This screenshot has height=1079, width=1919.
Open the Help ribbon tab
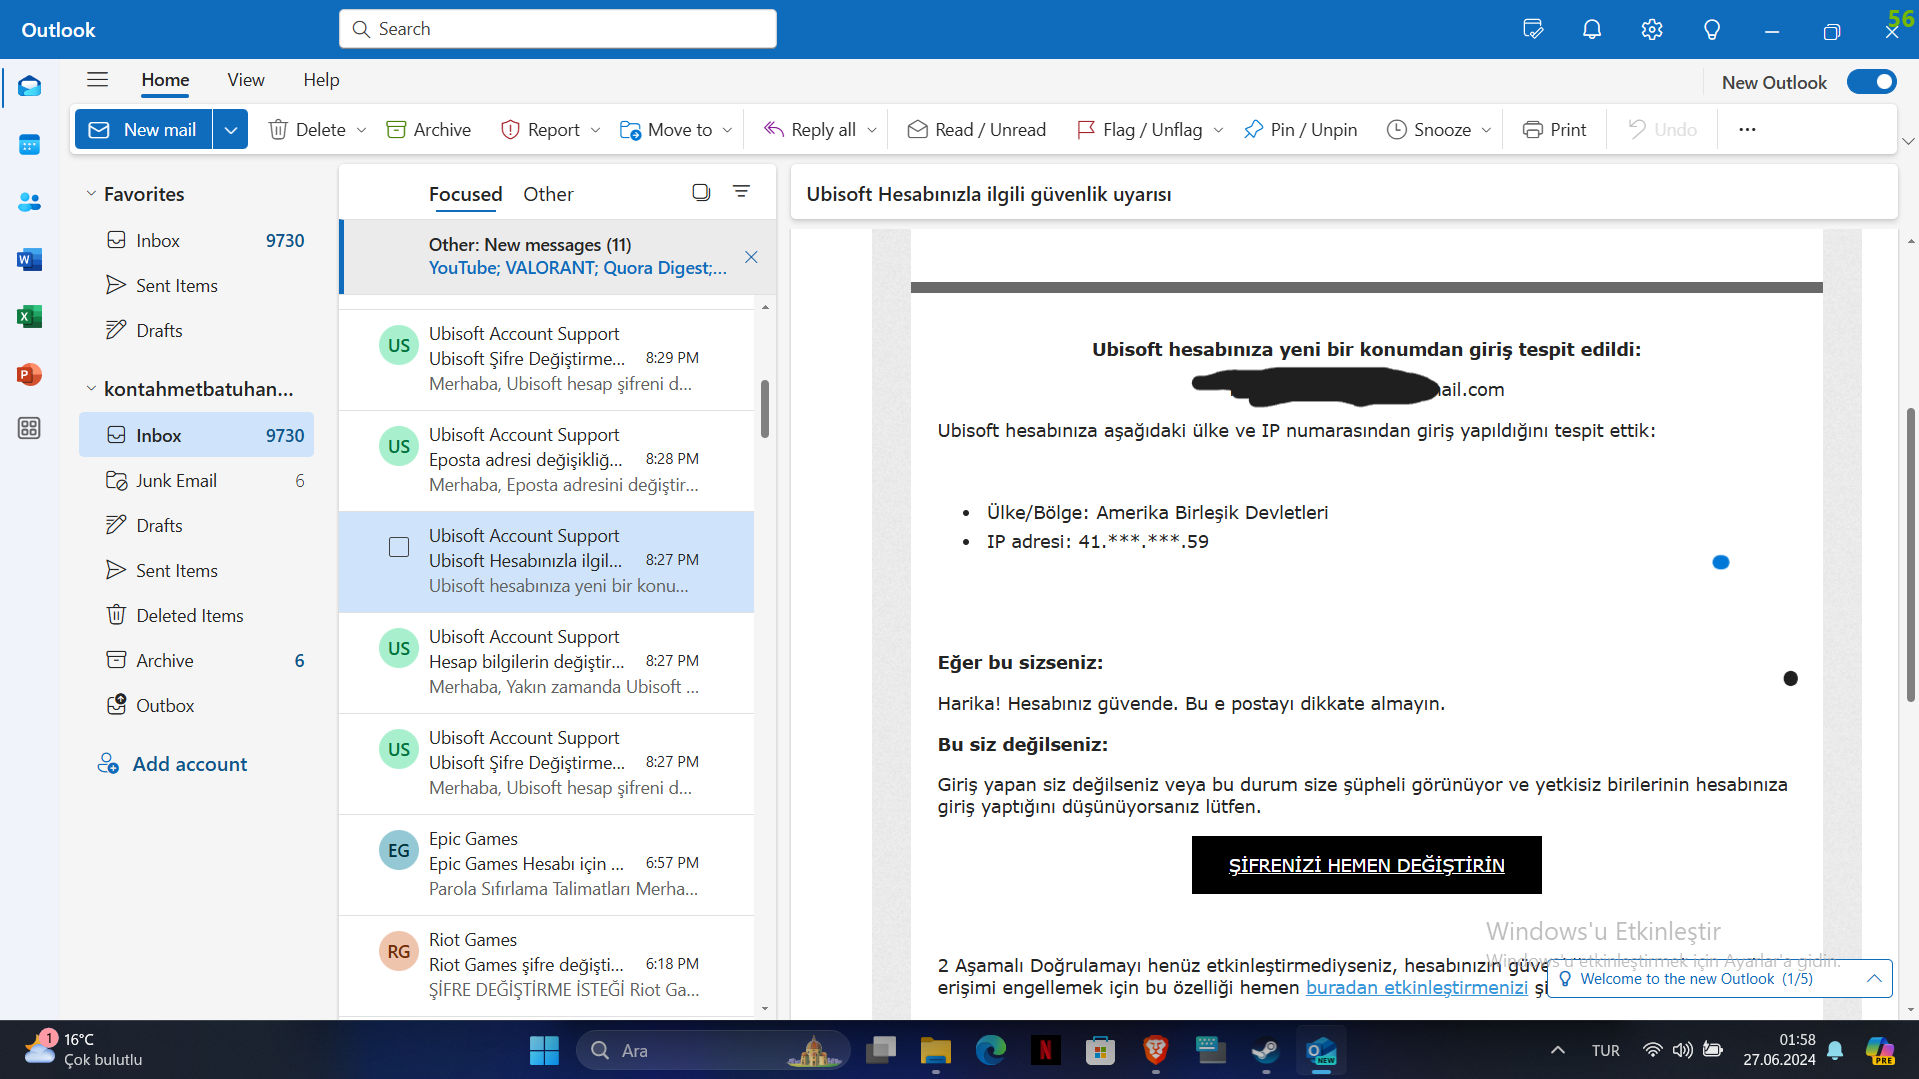tap(321, 80)
